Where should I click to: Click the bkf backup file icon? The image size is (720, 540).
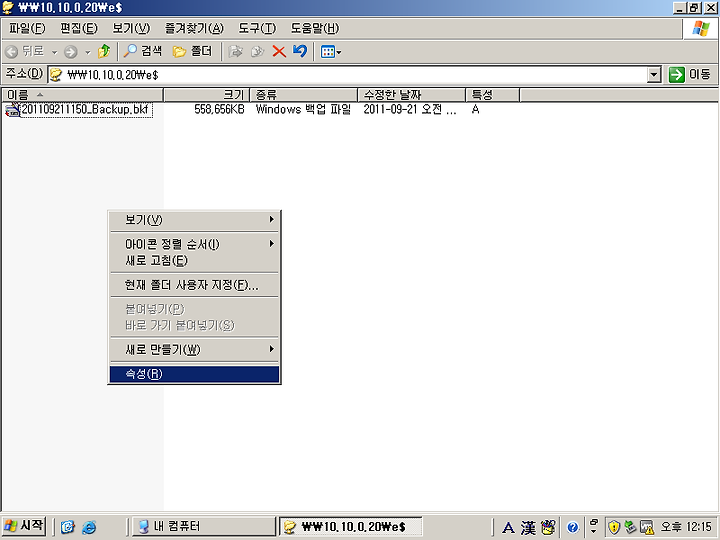[x=12, y=110]
